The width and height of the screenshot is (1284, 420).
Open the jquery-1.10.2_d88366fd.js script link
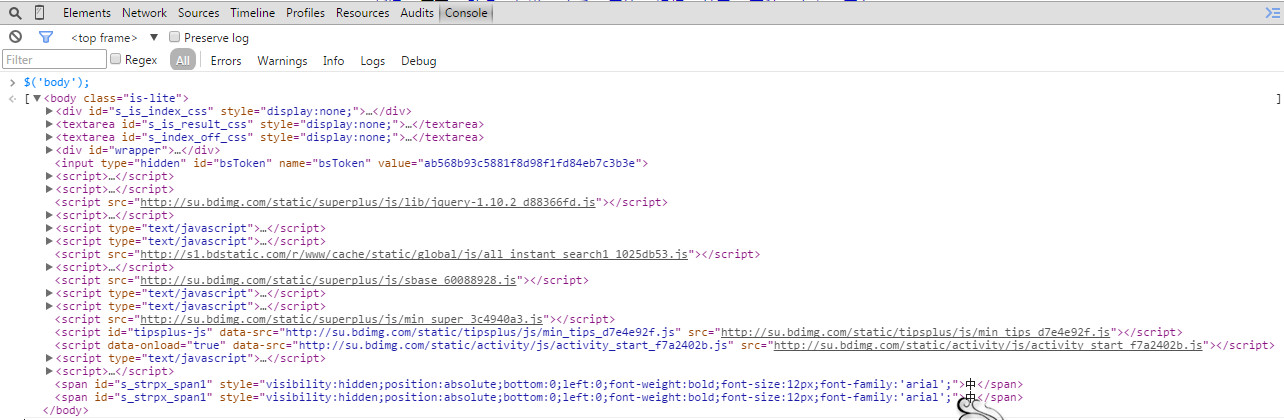click(368, 202)
